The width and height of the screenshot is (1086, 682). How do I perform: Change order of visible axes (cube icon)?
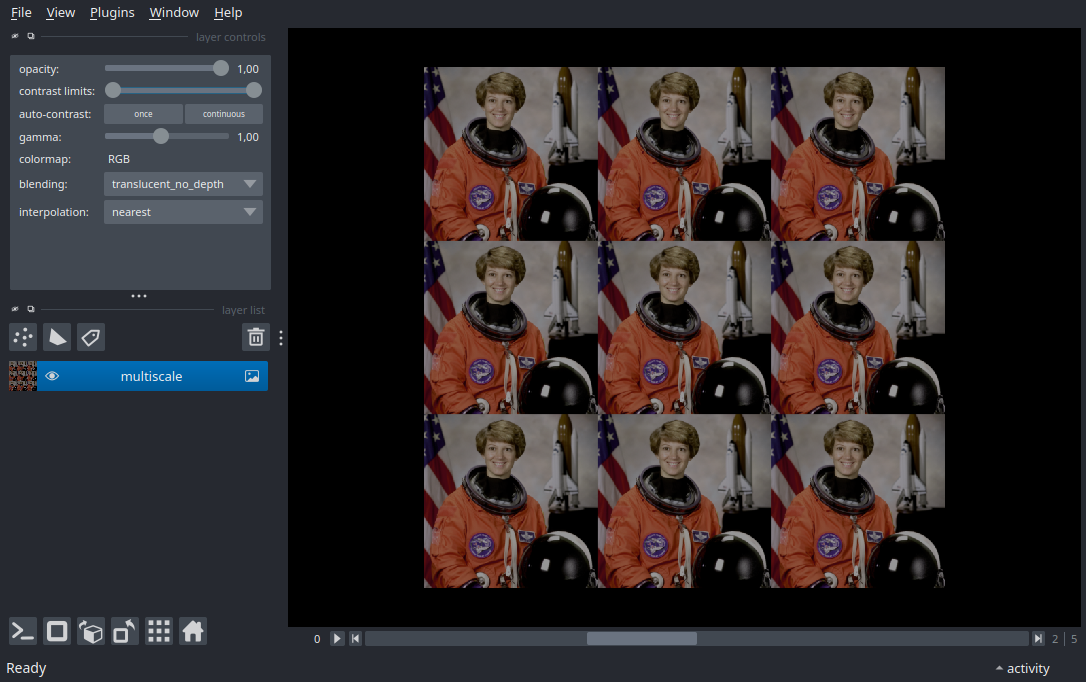(91, 631)
